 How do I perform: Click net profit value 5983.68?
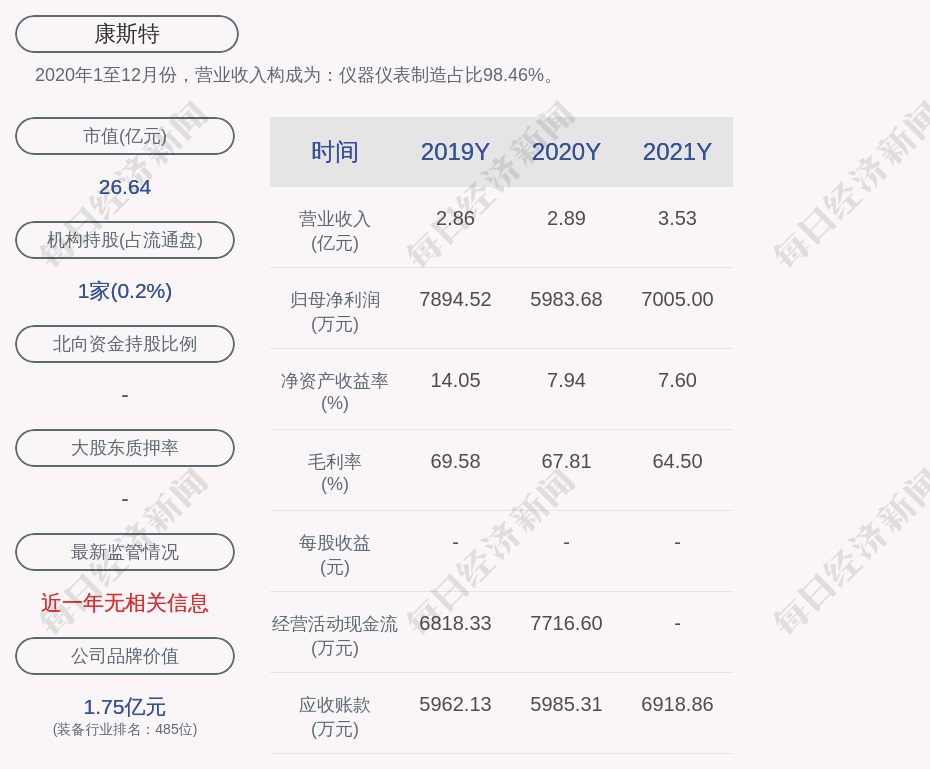click(566, 299)
